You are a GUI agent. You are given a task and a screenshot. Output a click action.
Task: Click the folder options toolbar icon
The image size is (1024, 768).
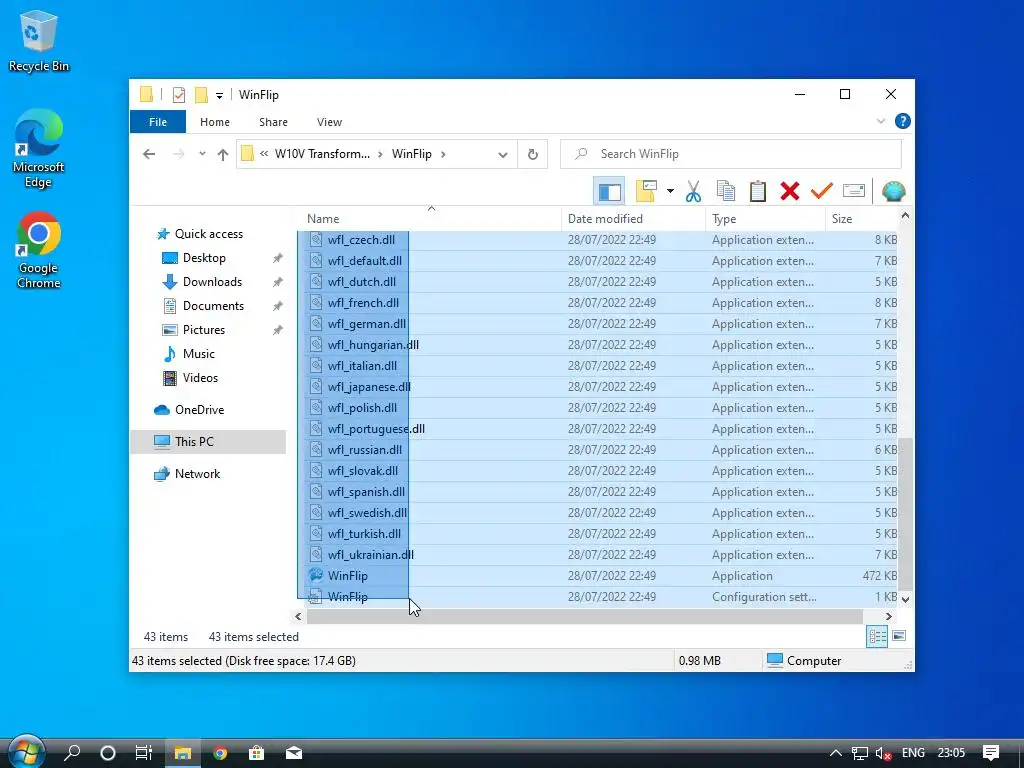point(647,191)
